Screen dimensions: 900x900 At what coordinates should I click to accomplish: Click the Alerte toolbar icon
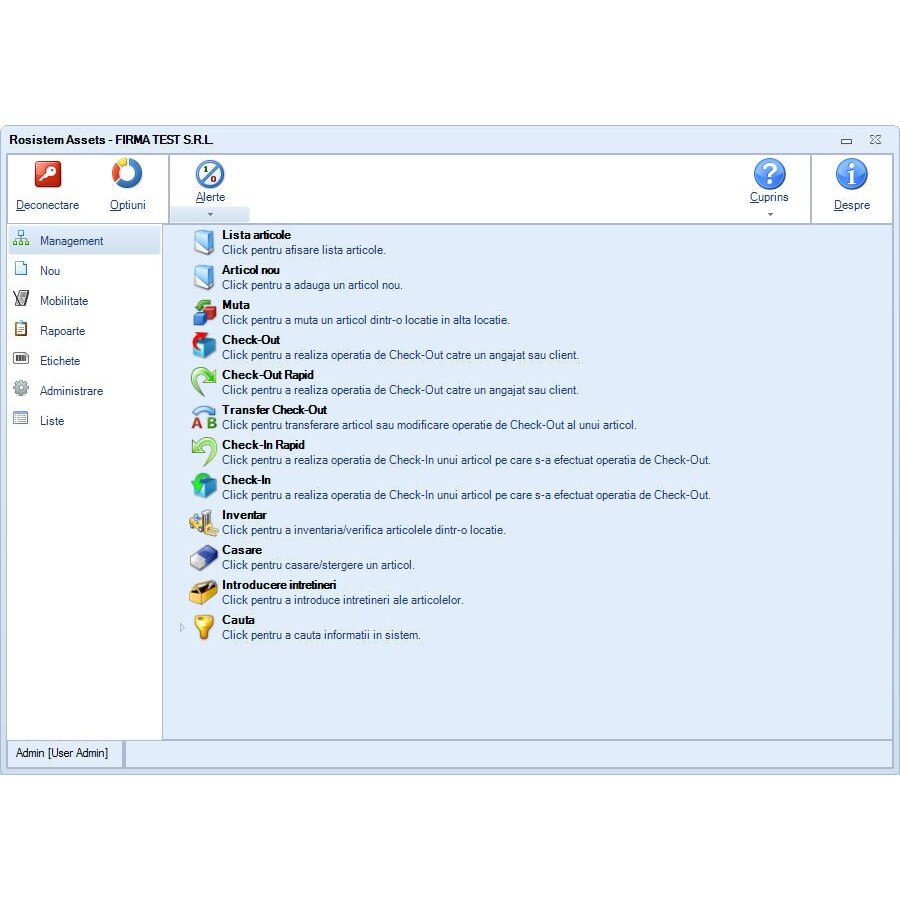click(x=209, y=174)
